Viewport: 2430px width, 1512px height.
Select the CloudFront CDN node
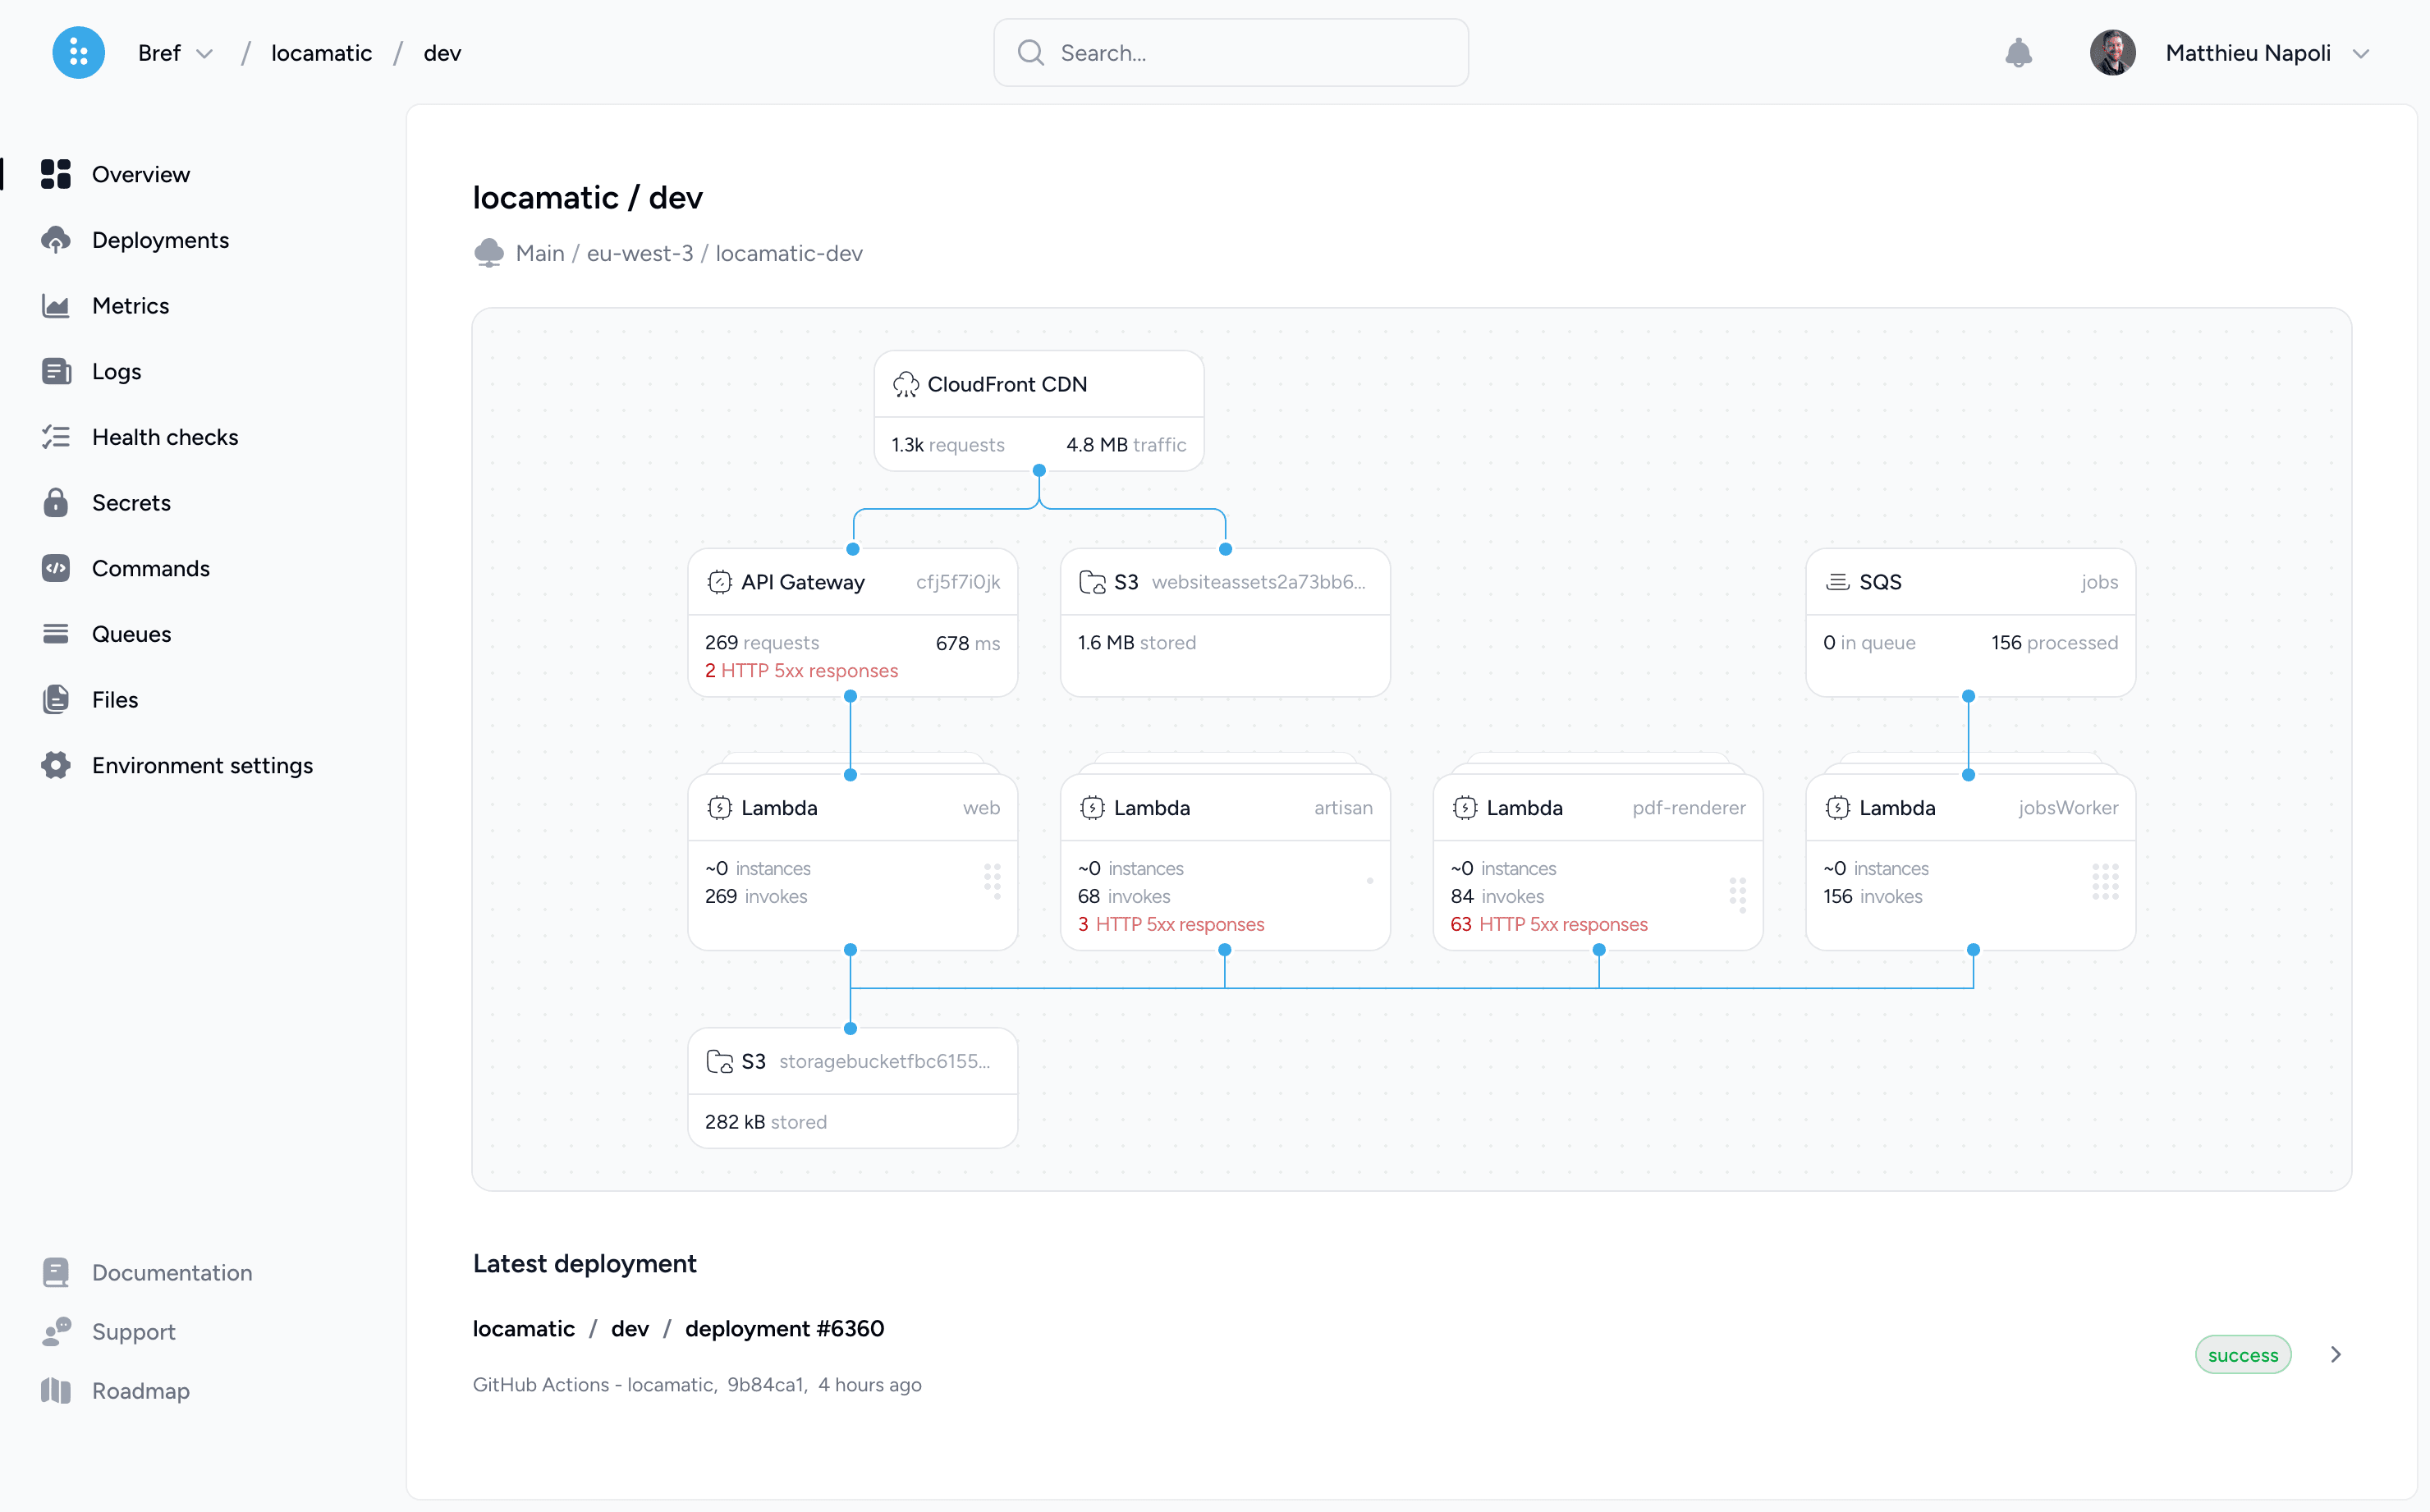pyautogui.click(x=1038, y=384)
